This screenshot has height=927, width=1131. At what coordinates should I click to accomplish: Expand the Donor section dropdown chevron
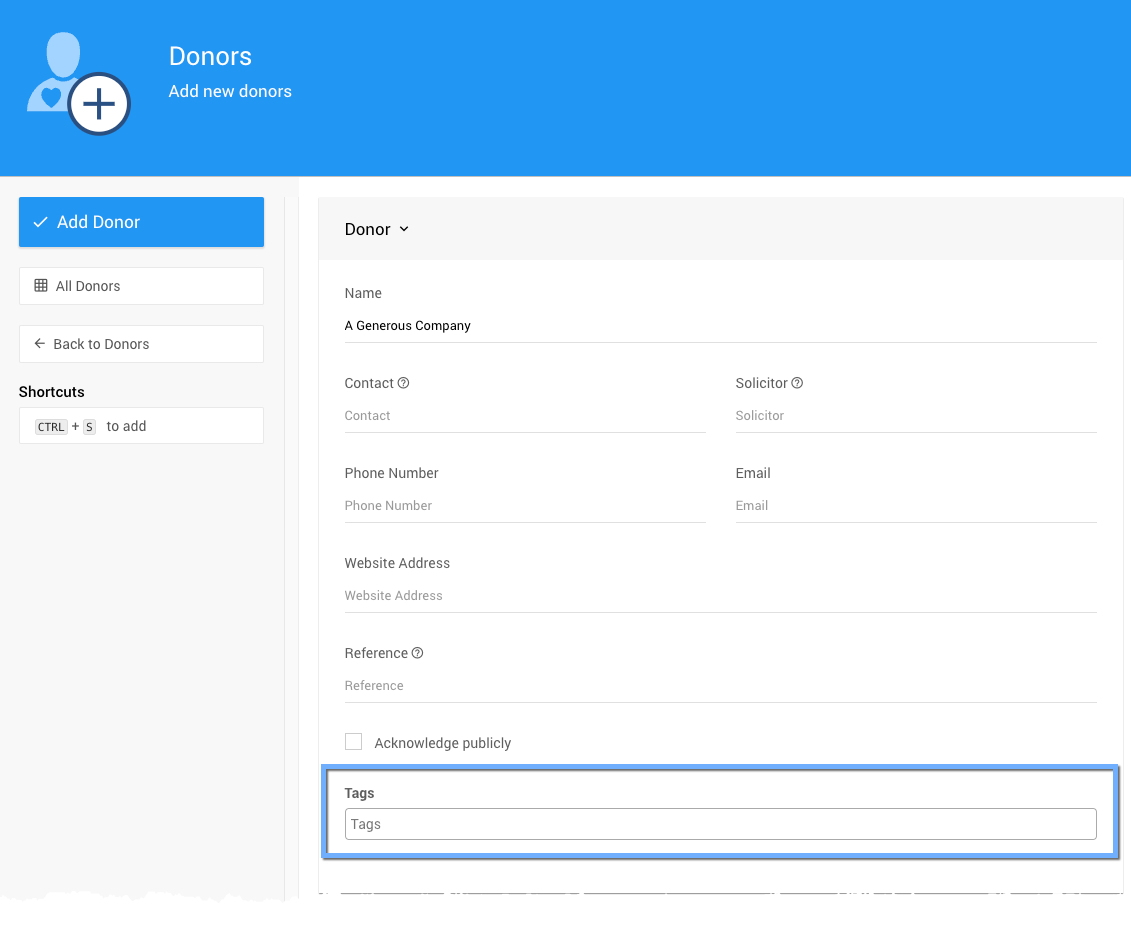(x=404, y=229)
